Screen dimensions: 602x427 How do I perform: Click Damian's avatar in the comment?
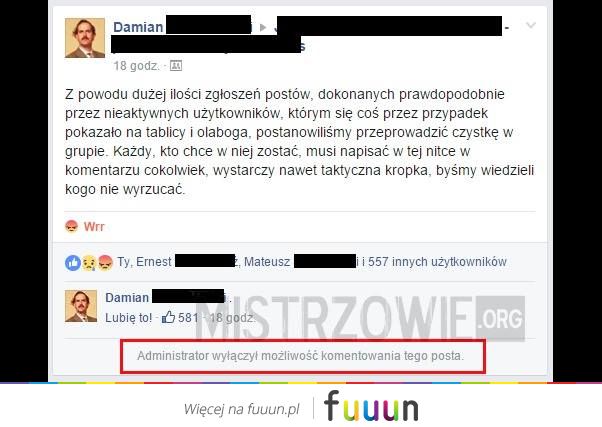tap(81, 306)
